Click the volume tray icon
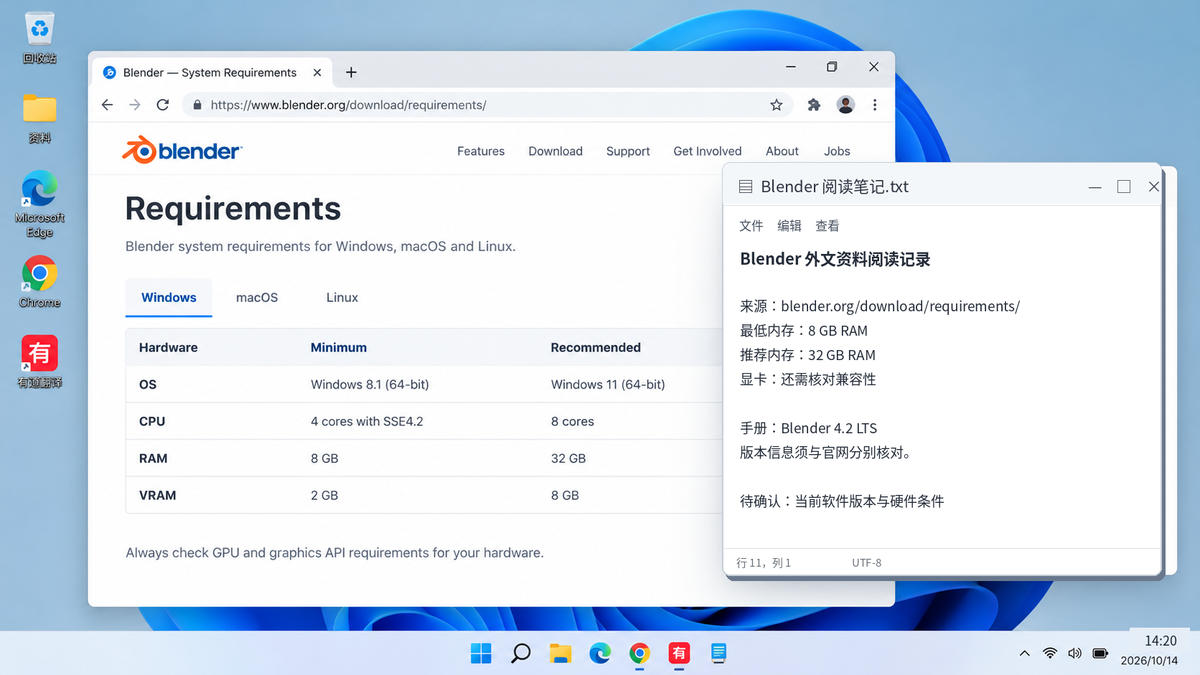 [1075, 653]
